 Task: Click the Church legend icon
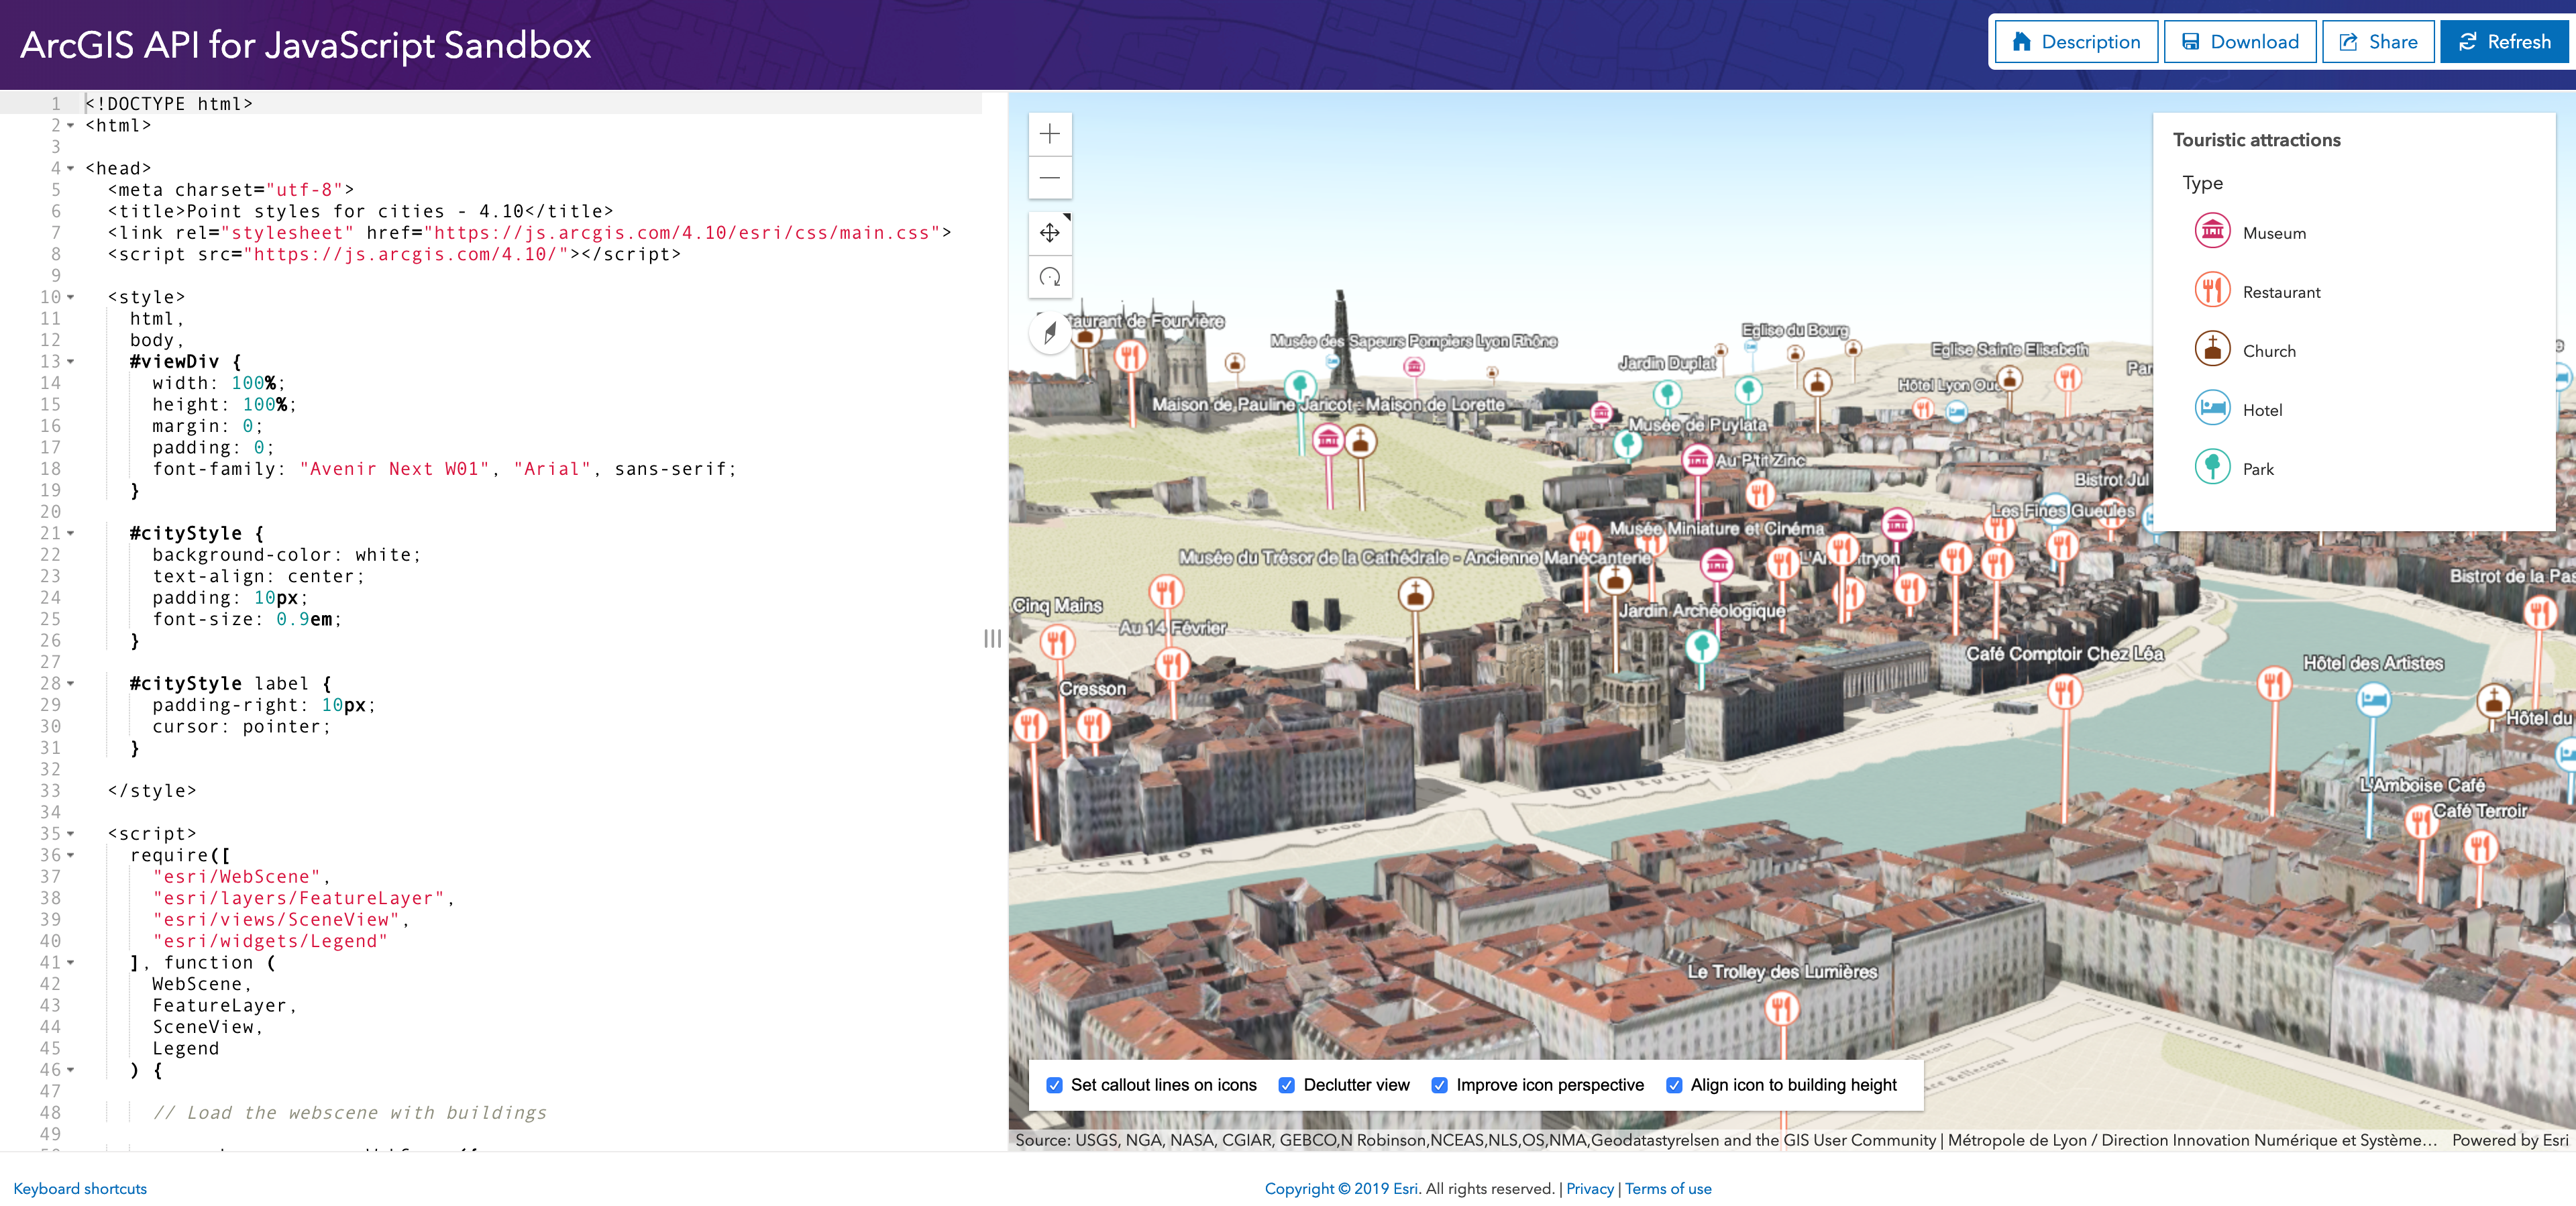coord(2212,349)
